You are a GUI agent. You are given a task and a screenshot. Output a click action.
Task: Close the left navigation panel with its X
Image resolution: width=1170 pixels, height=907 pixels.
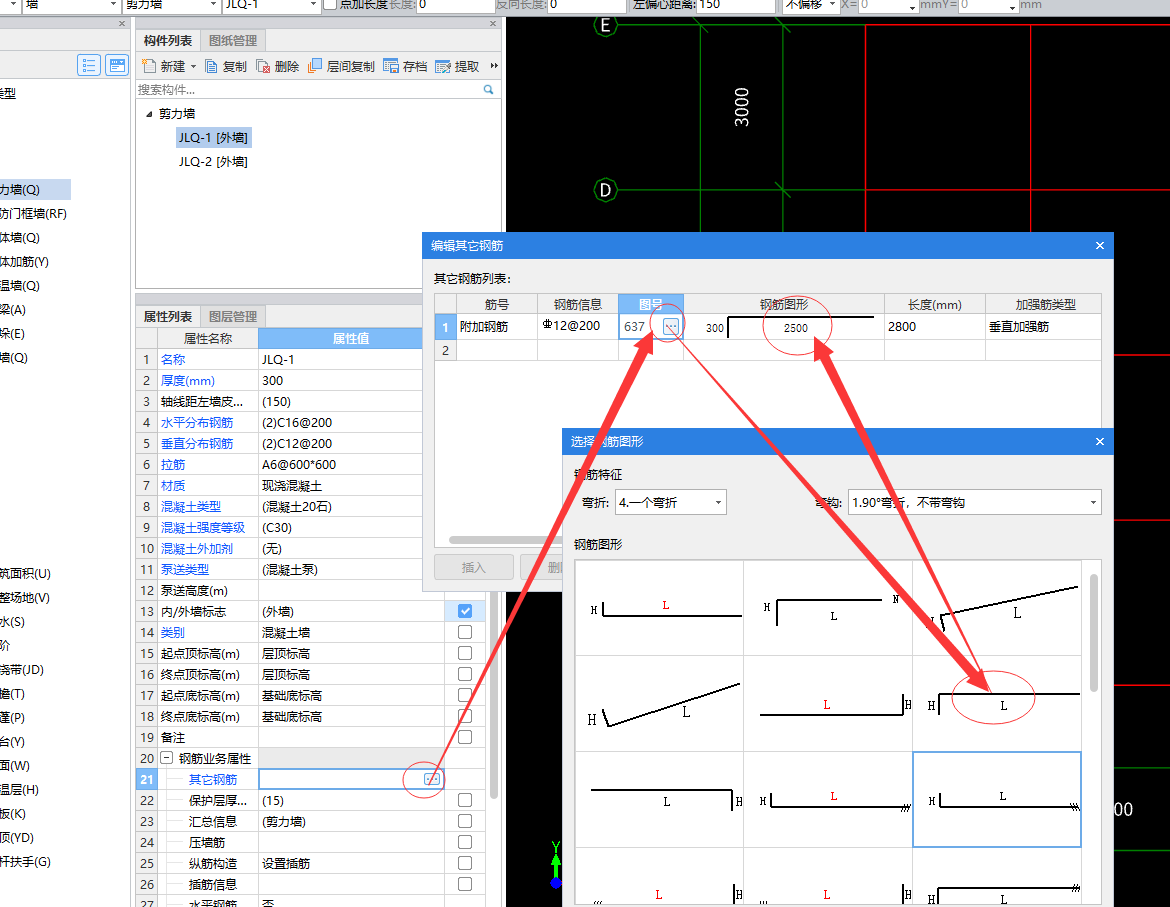click(122, 24)
